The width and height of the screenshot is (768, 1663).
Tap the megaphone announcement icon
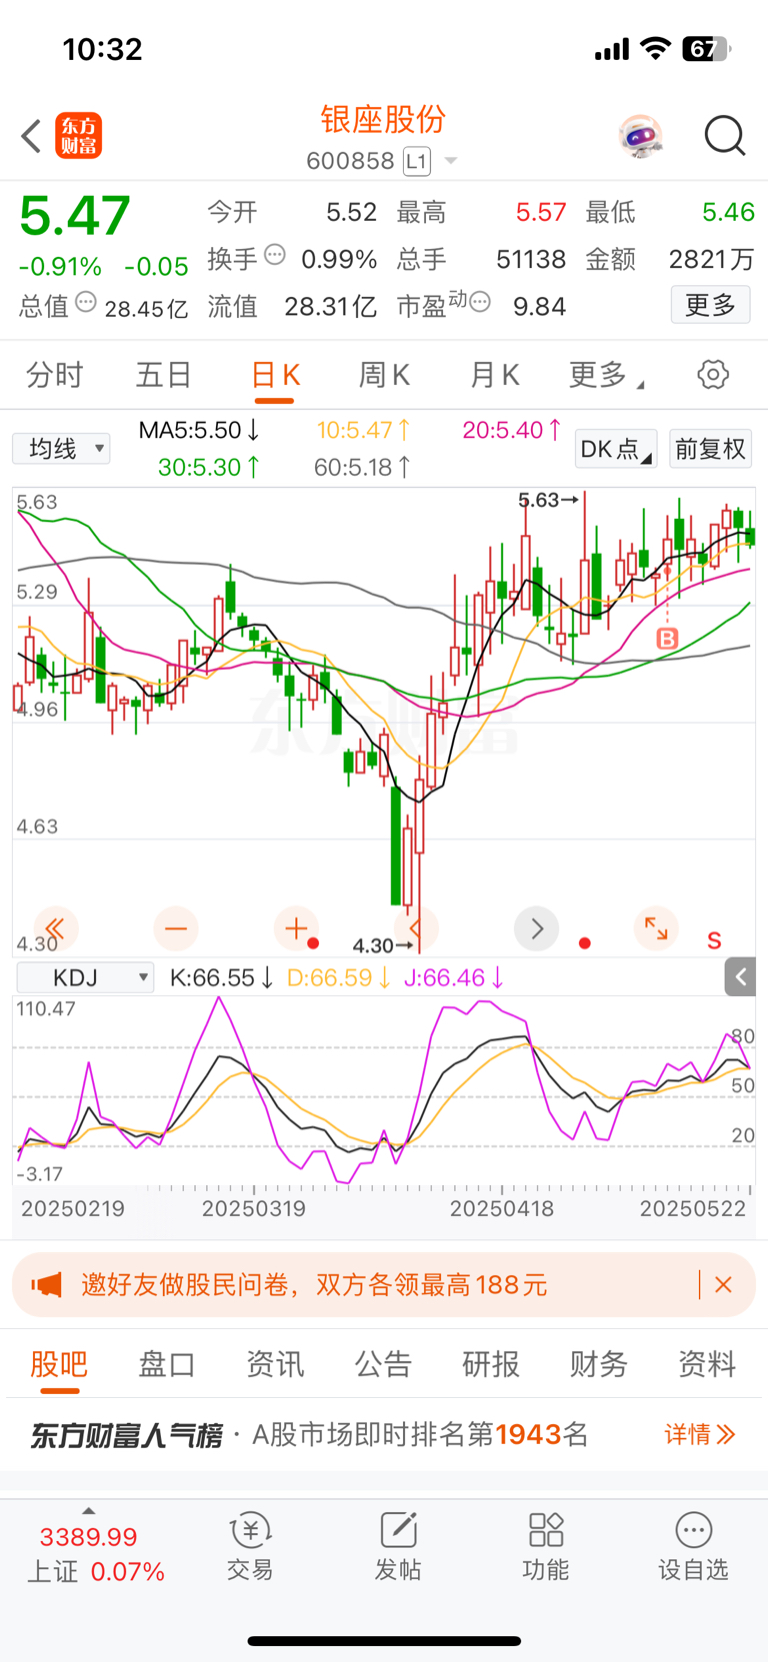pos(46,1285)
